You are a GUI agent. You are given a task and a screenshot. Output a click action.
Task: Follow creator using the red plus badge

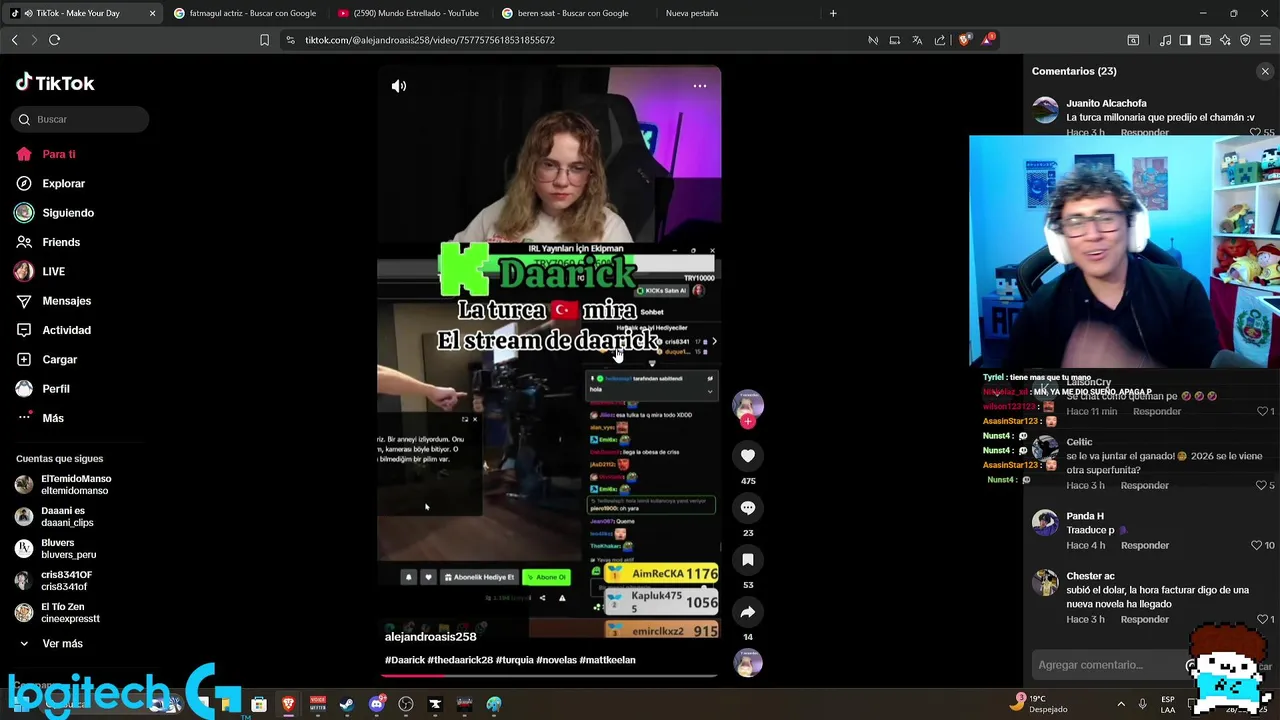tap(748, 422)
